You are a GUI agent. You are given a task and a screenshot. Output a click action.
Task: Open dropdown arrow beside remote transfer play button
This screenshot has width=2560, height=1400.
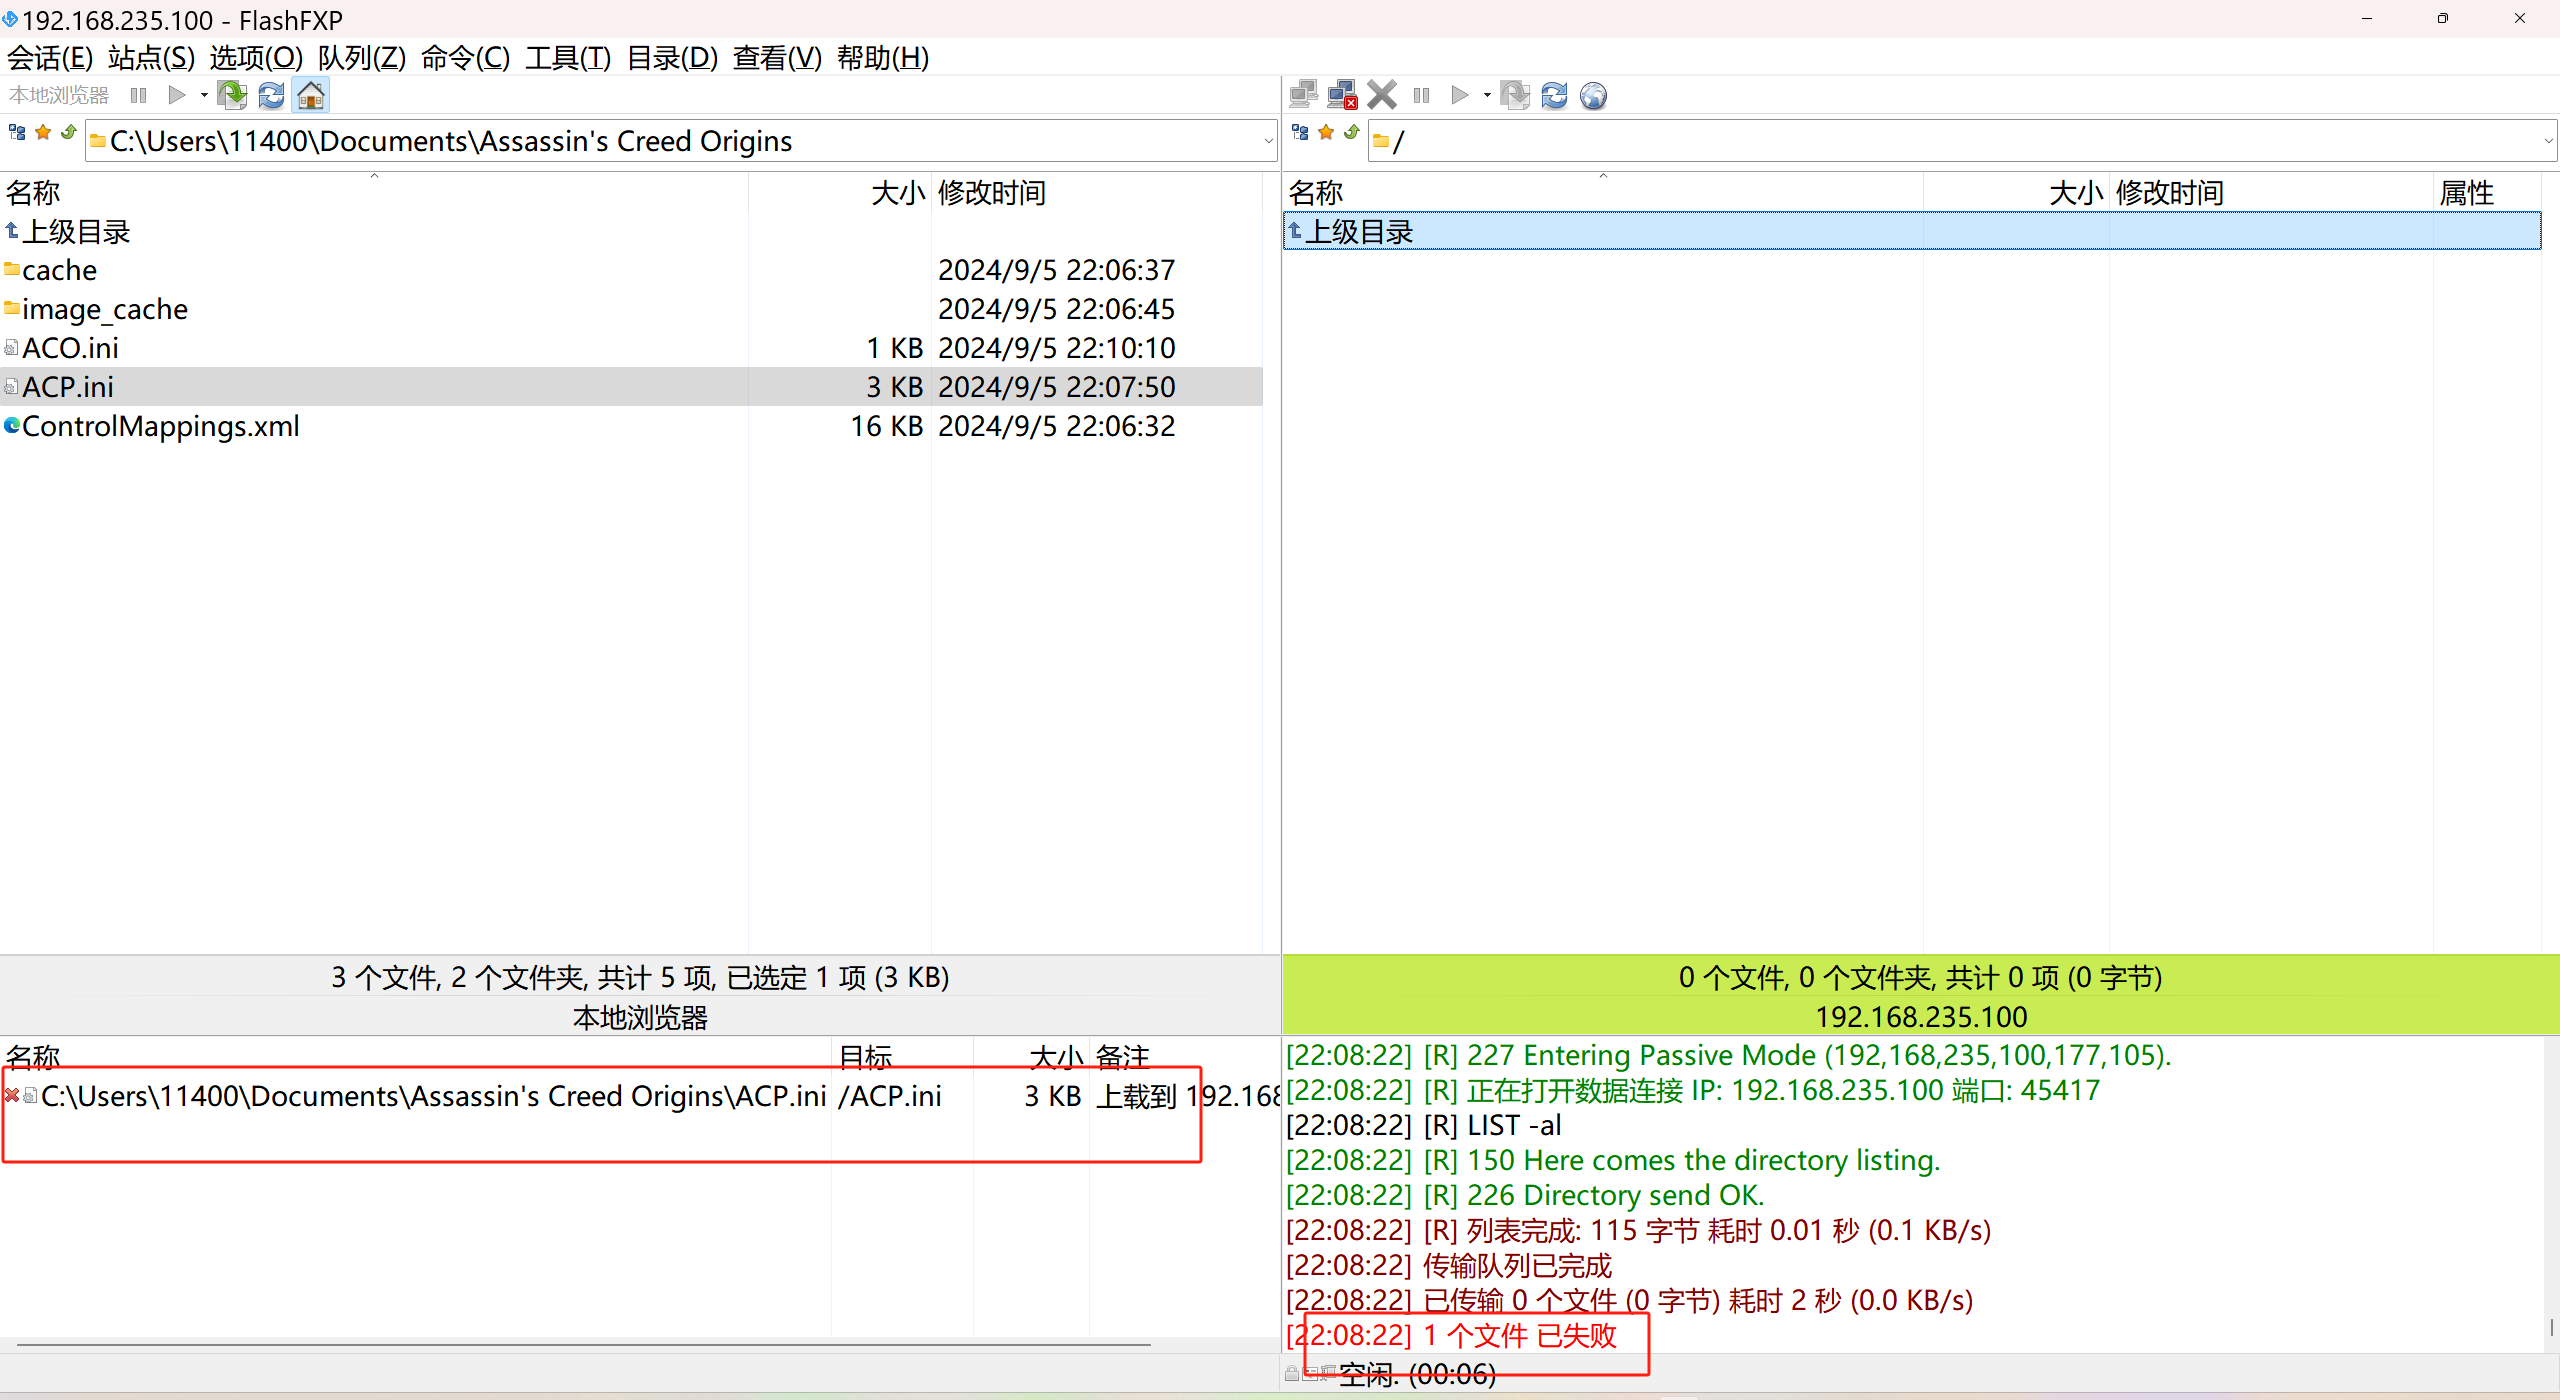coord(1487,95)
